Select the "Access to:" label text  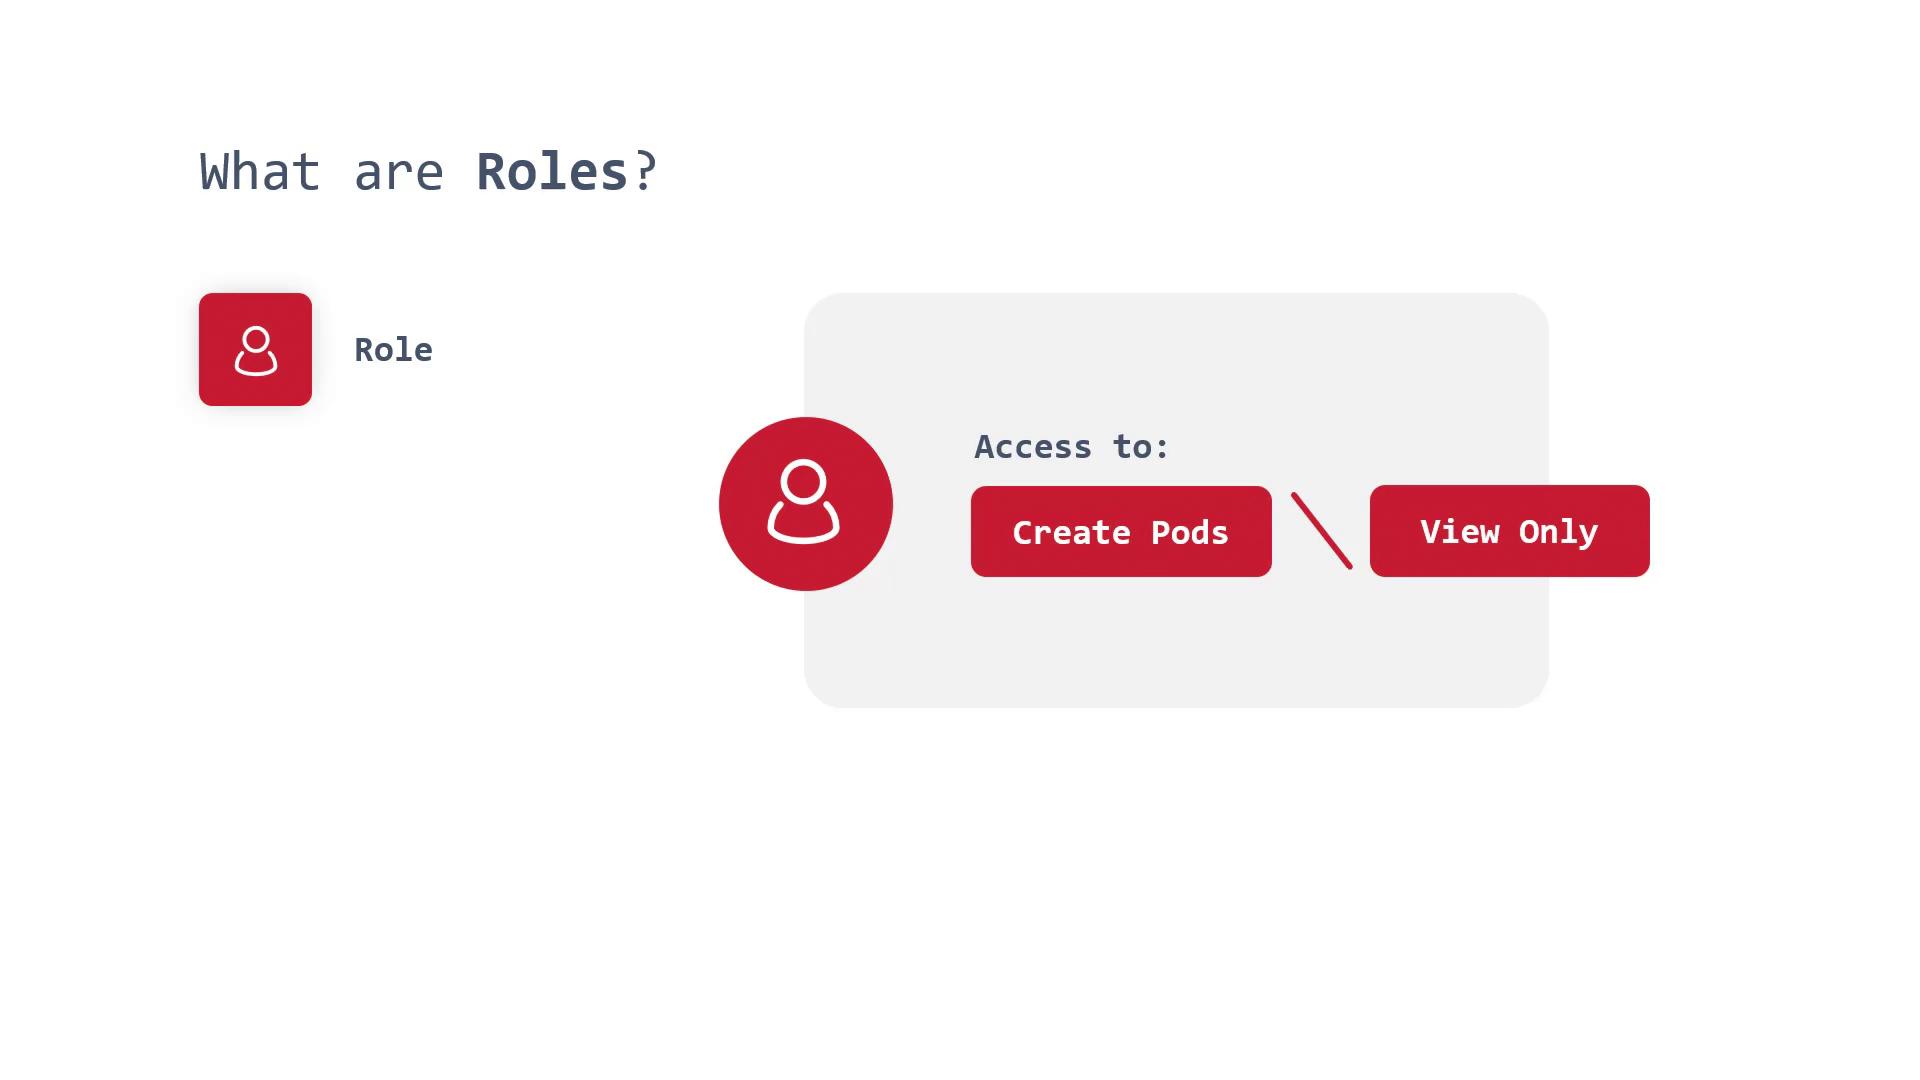(x=1071, y=447)
